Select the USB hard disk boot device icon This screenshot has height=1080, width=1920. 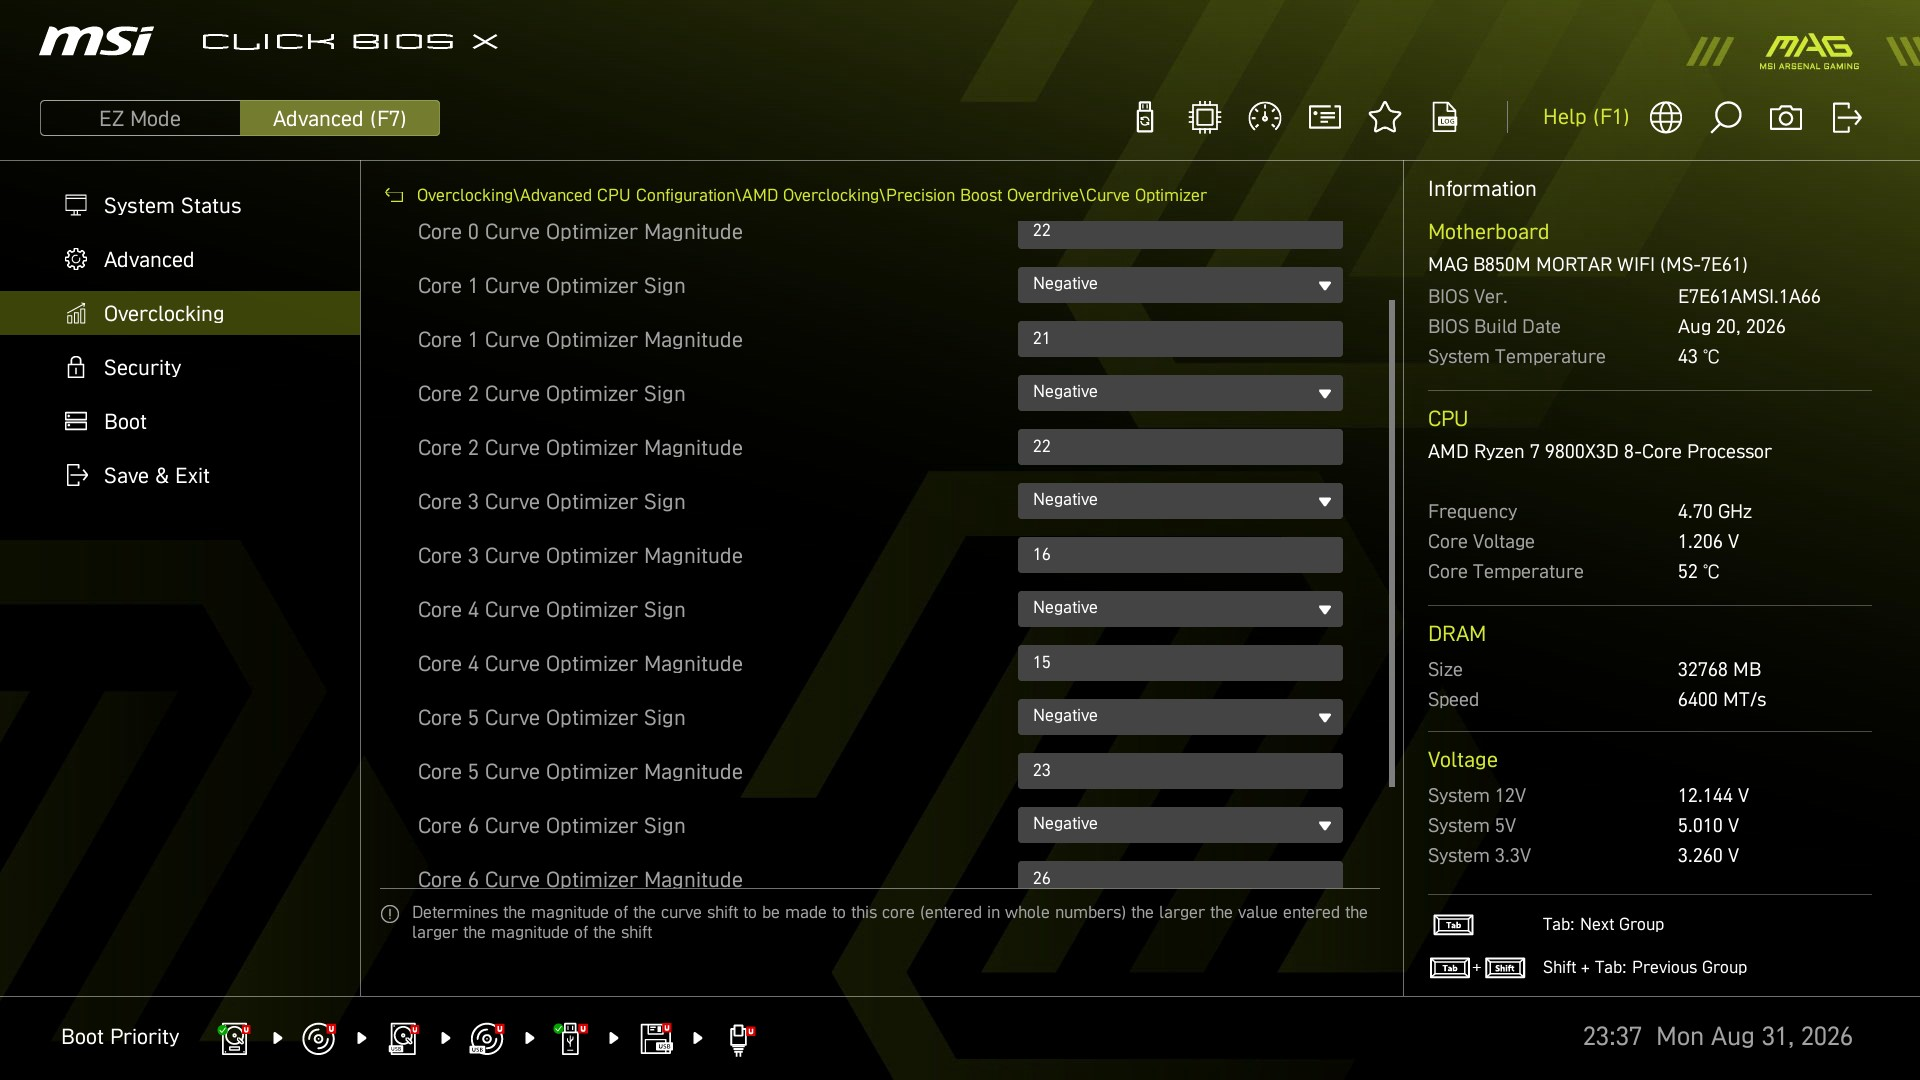click(x=403, y=1038)
